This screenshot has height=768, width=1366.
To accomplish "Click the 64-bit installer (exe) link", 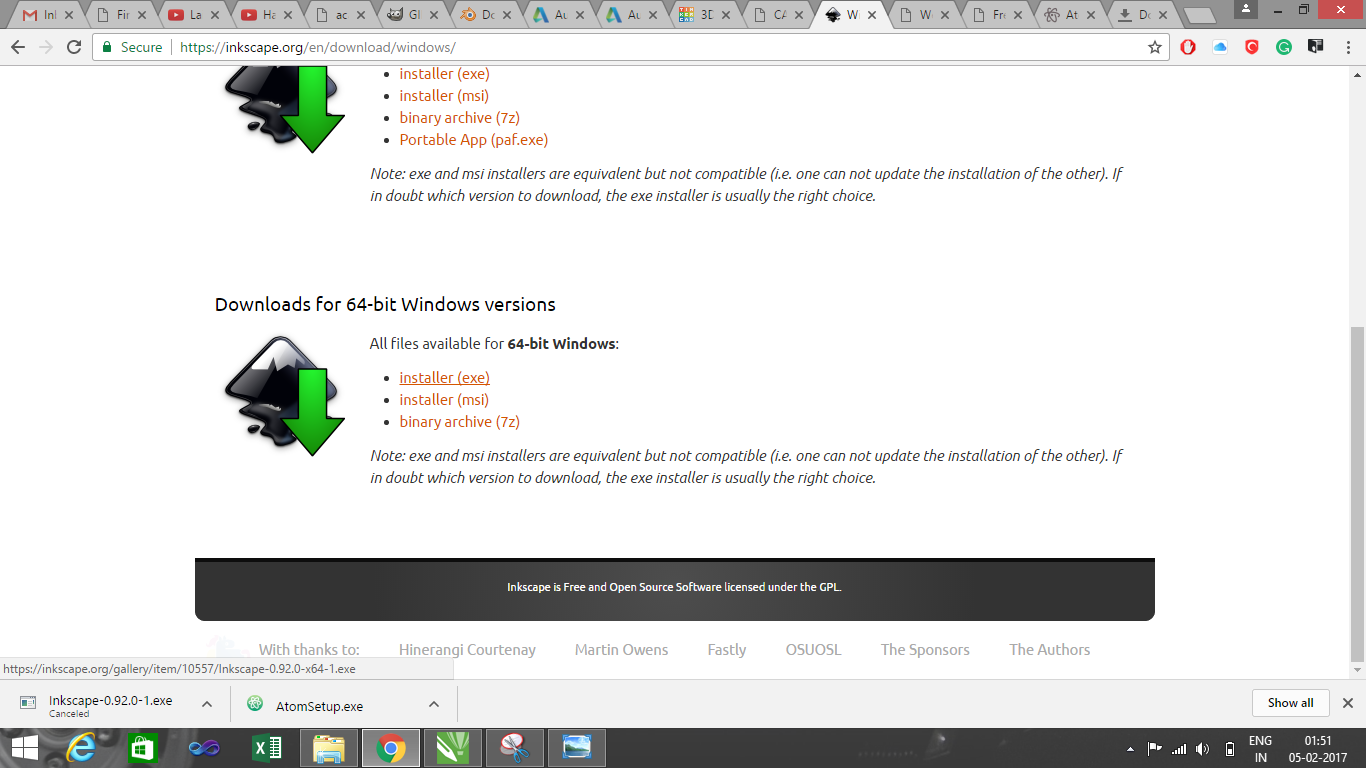I will [444, 378].
